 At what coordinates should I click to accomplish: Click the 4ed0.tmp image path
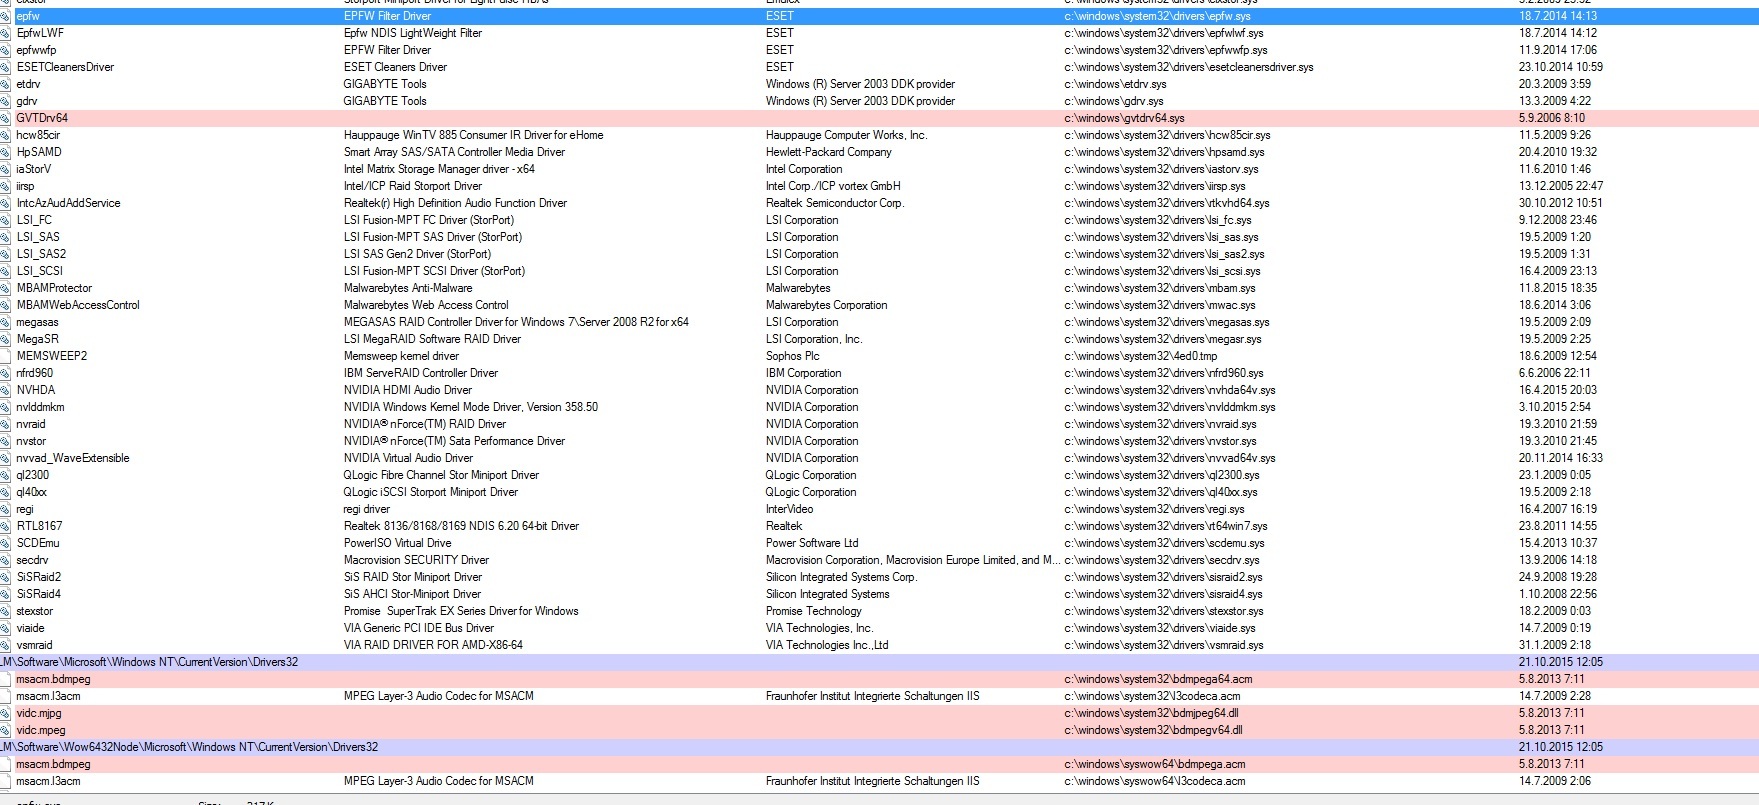(x=1140, y=356)
